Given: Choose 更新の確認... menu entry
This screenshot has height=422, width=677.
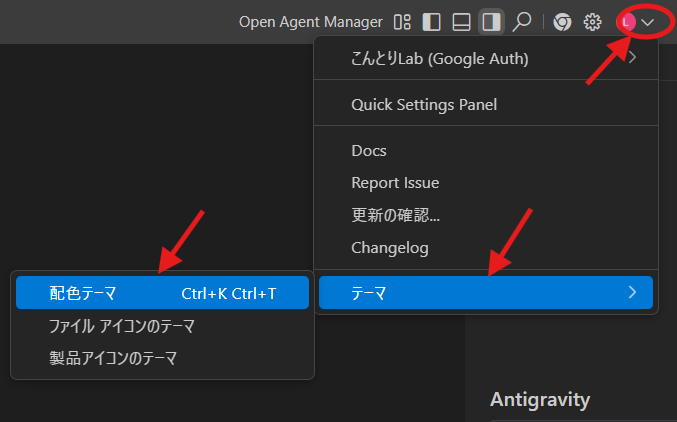Looking at the screenshot, I should 395,215.
